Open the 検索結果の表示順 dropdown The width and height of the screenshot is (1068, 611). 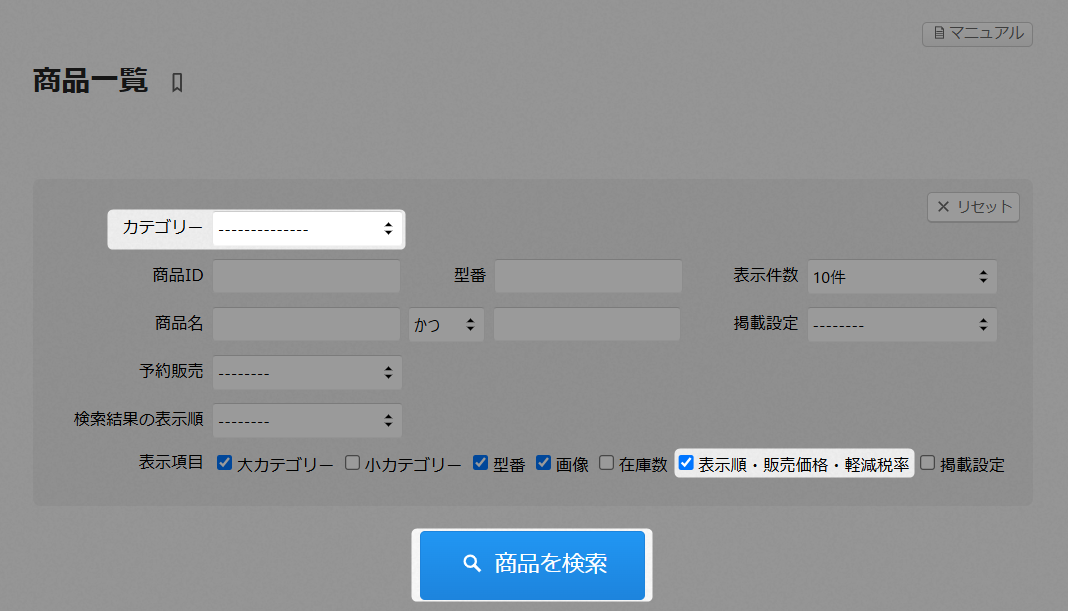point(306,421)
